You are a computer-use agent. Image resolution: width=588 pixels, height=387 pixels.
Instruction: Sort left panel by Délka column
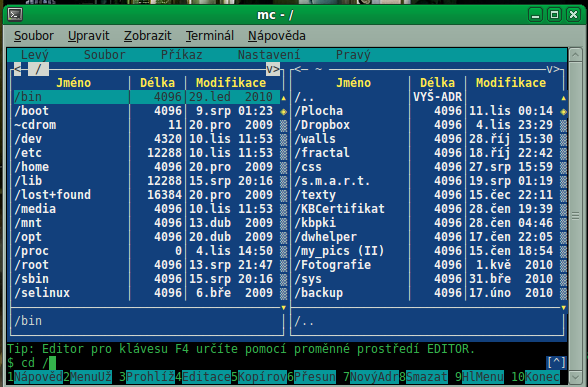pyautogui.click(x=158, y=82)
